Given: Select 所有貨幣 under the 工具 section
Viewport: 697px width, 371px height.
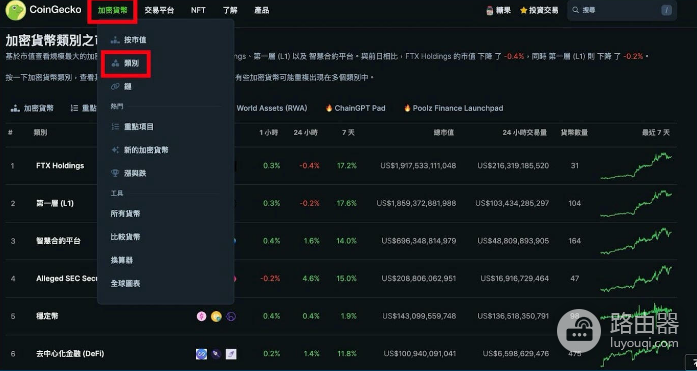Looking at the screenshot, I should [125, 214].
